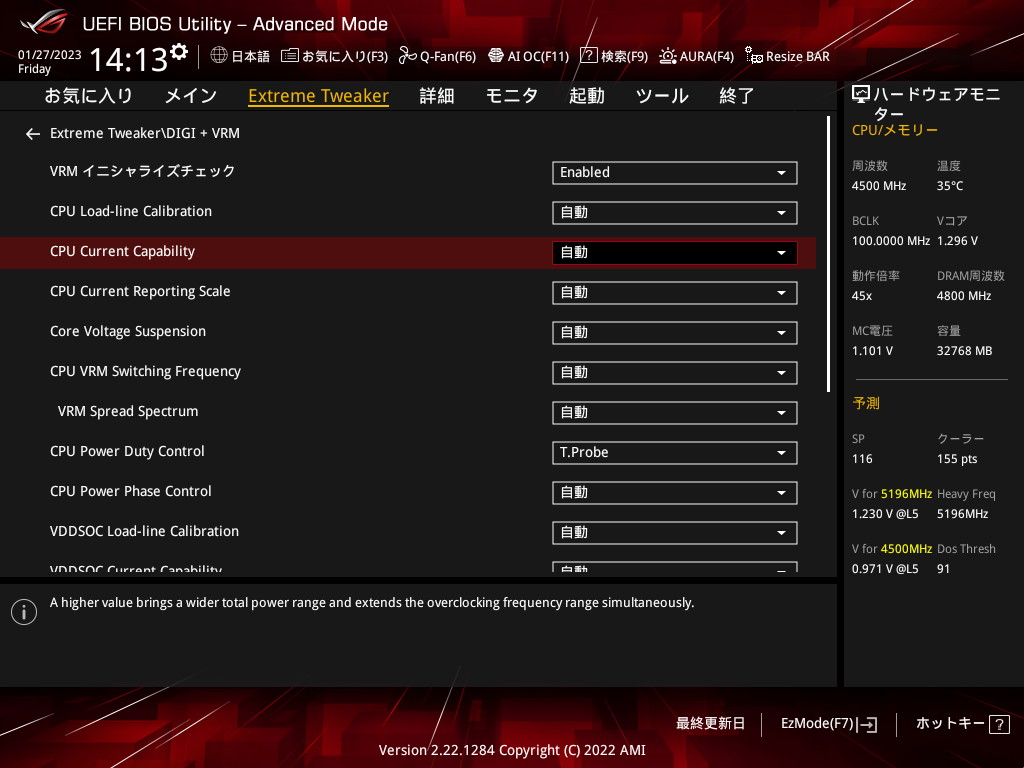
Task: Open CPU VRM Switching Frequency dropdown
Action: click(675, 373)
